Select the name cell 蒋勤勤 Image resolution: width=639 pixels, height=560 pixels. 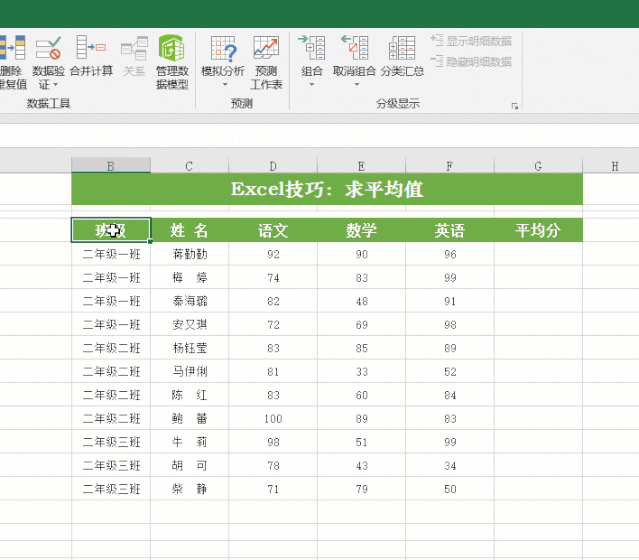click(189, 254)
